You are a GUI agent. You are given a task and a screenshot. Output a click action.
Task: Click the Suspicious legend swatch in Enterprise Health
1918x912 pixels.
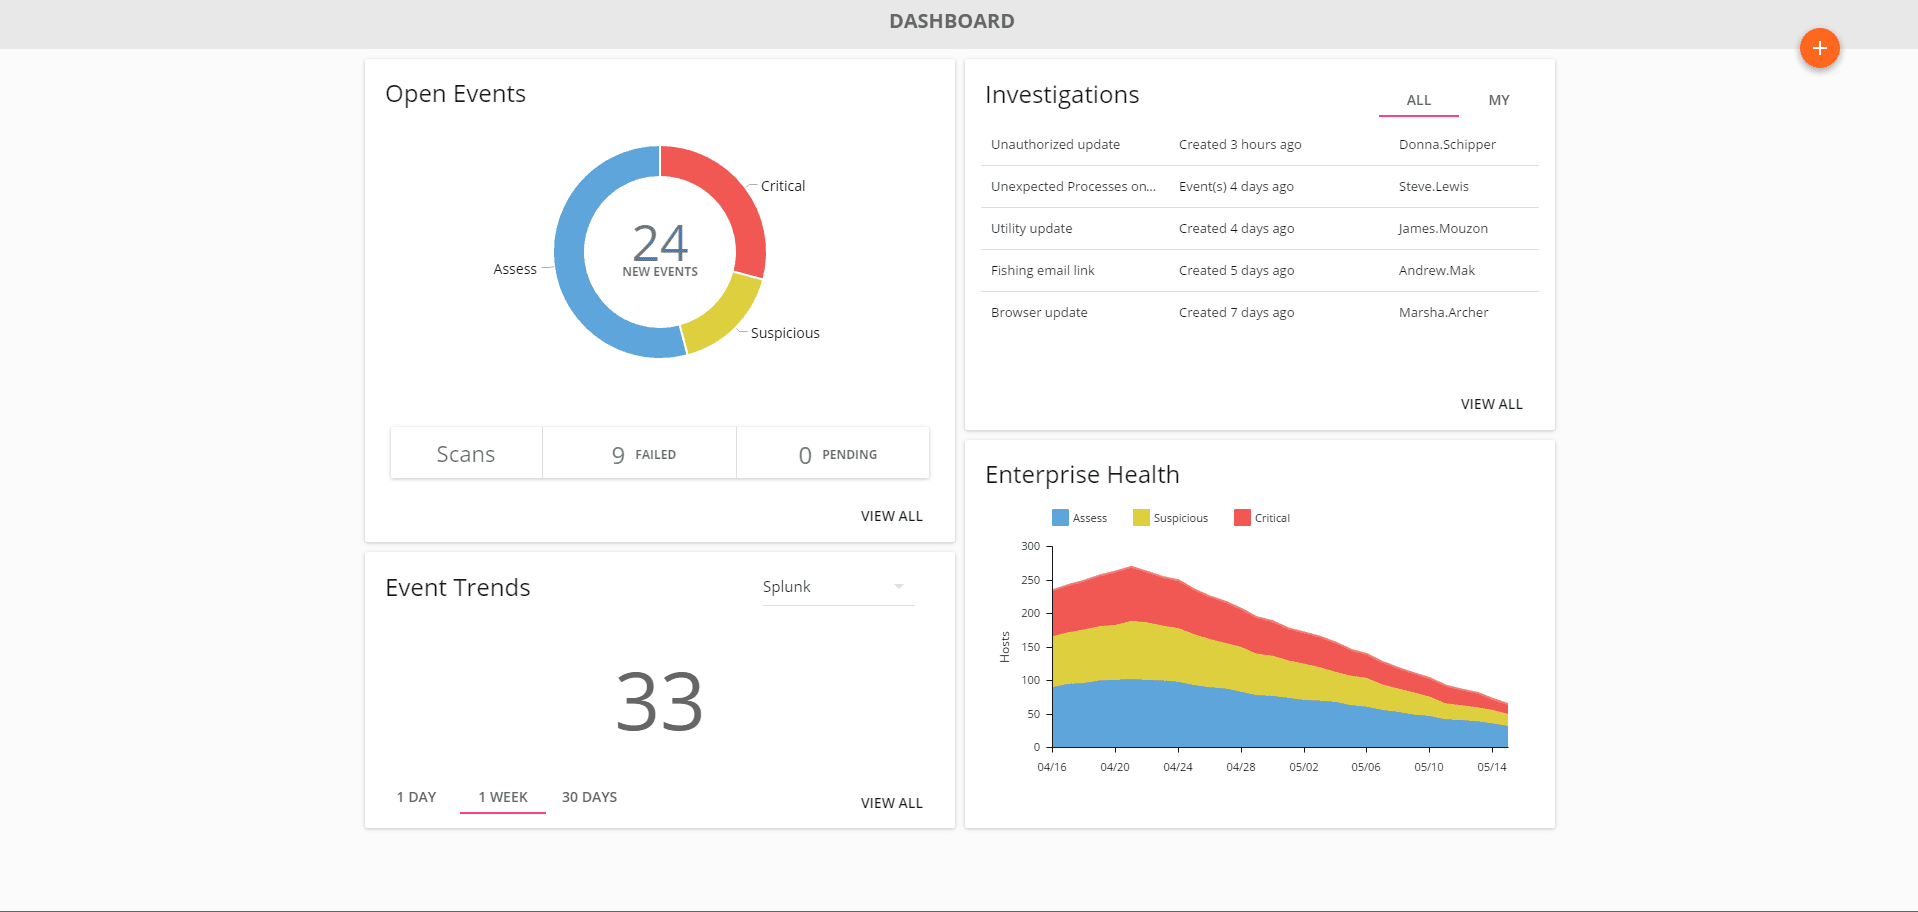pyautogui.click(x=1140, y=517)
